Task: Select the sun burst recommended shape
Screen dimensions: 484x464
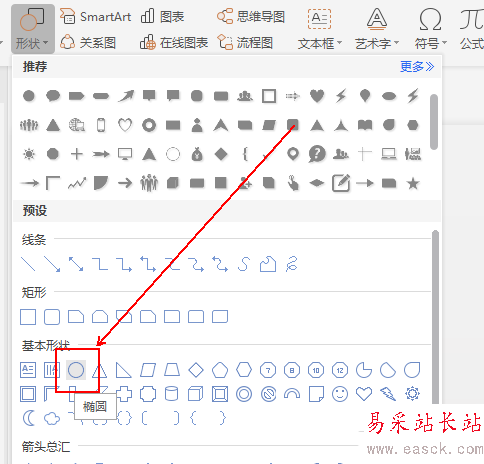Action: (29, 154)
